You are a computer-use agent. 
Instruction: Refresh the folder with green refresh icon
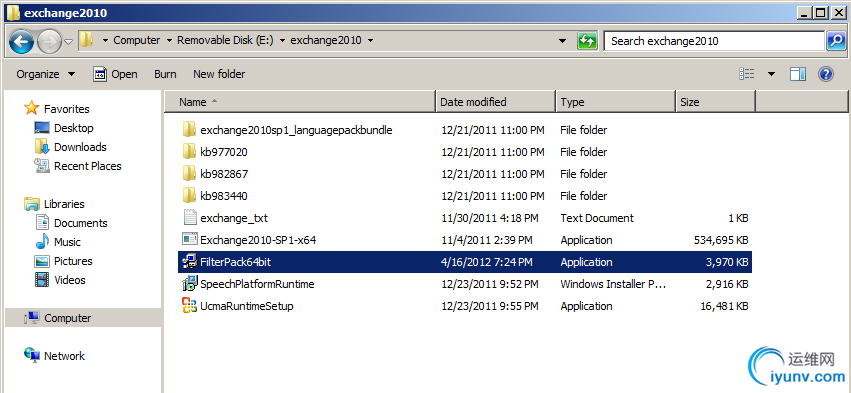(587, 41)
